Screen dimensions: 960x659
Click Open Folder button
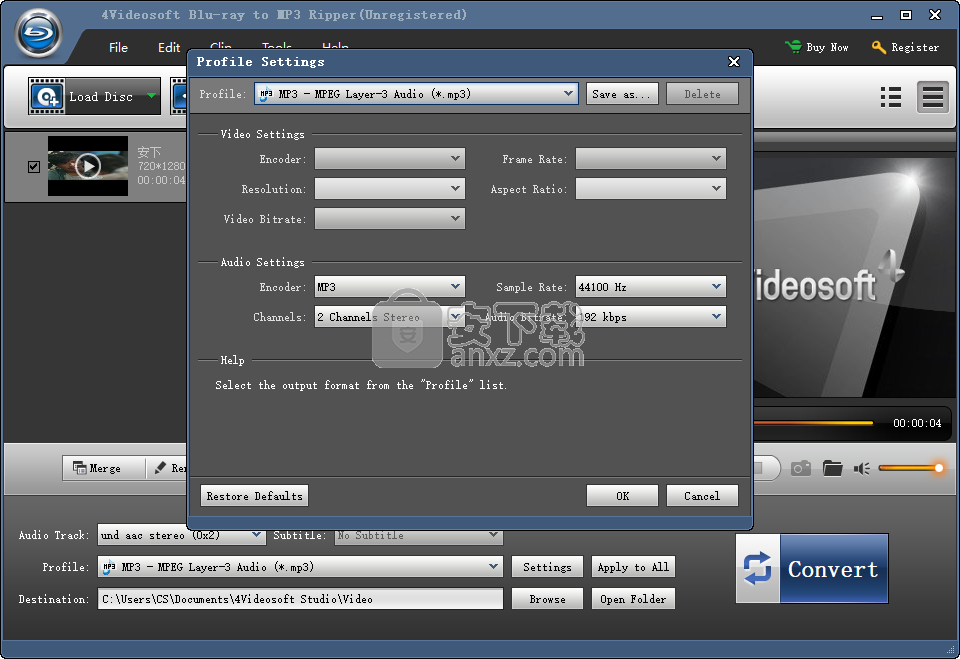pos(634,599)
